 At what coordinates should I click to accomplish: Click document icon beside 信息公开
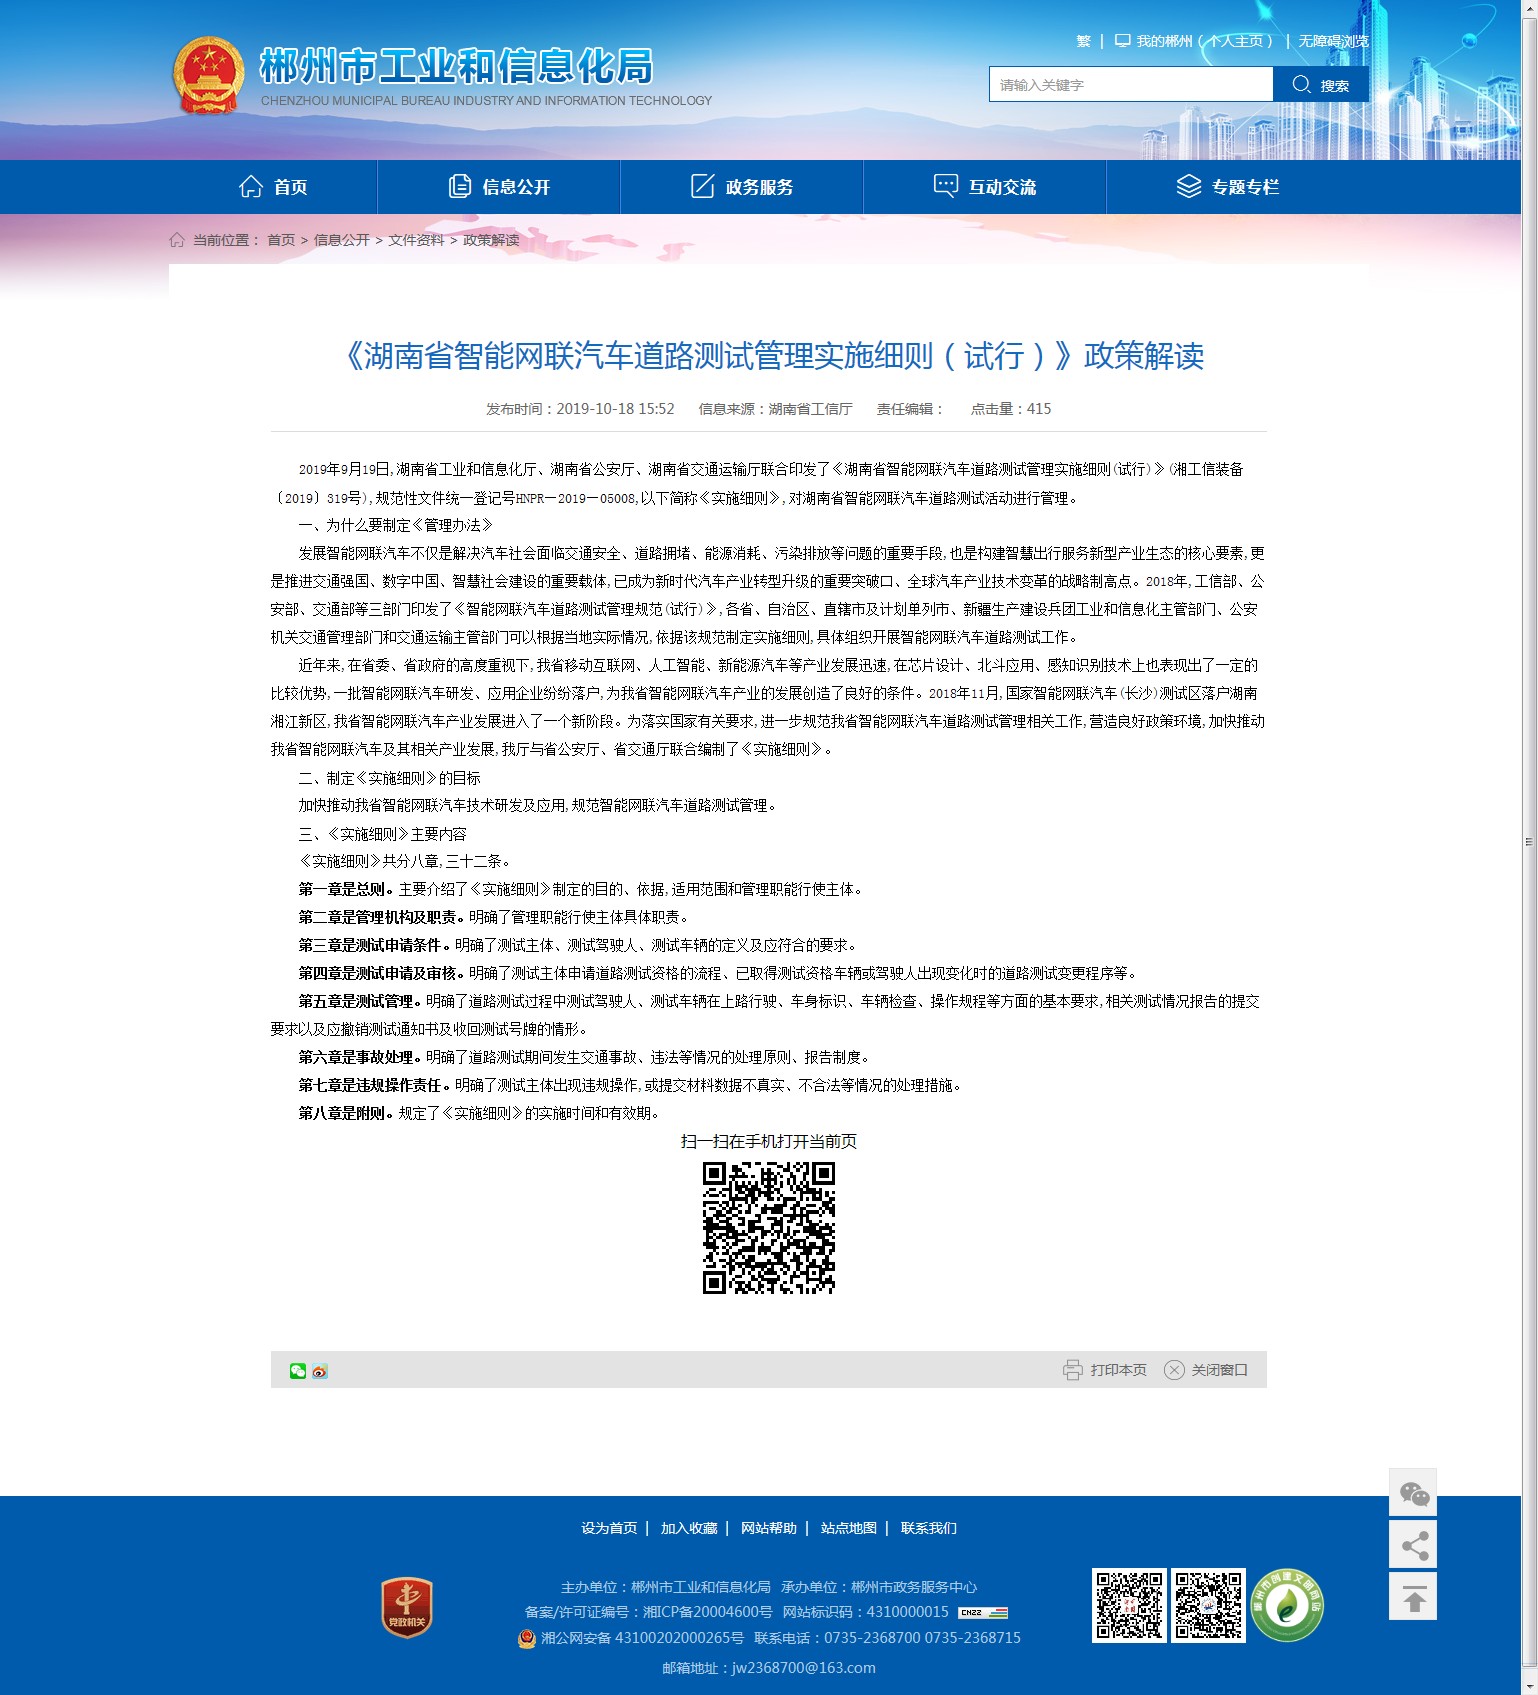pyautogui.click(x=460, y=186)
